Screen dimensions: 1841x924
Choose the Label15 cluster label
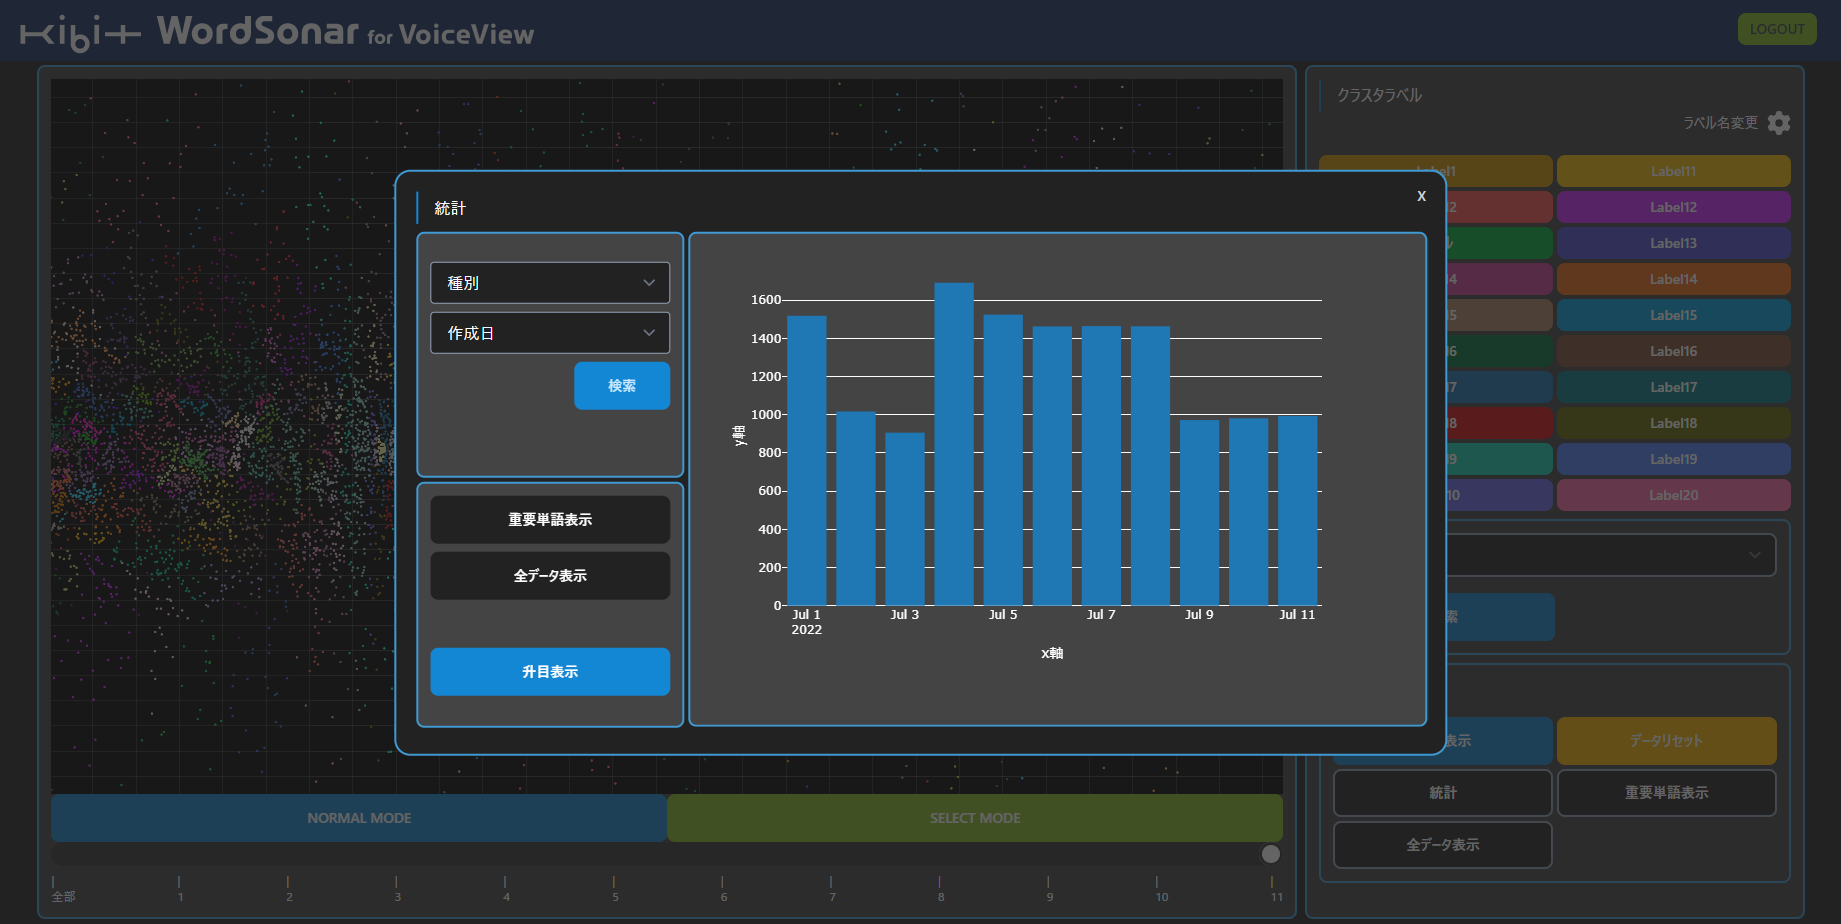point(1673,315)
